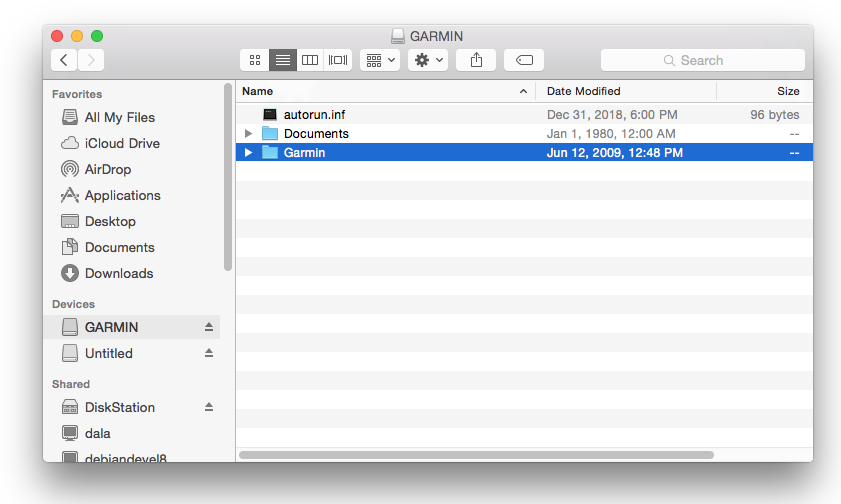The height and width of the screenshot is (504, 841).
Task: Expand the Documents folder disclosure triangle
Action: point(249,133)
